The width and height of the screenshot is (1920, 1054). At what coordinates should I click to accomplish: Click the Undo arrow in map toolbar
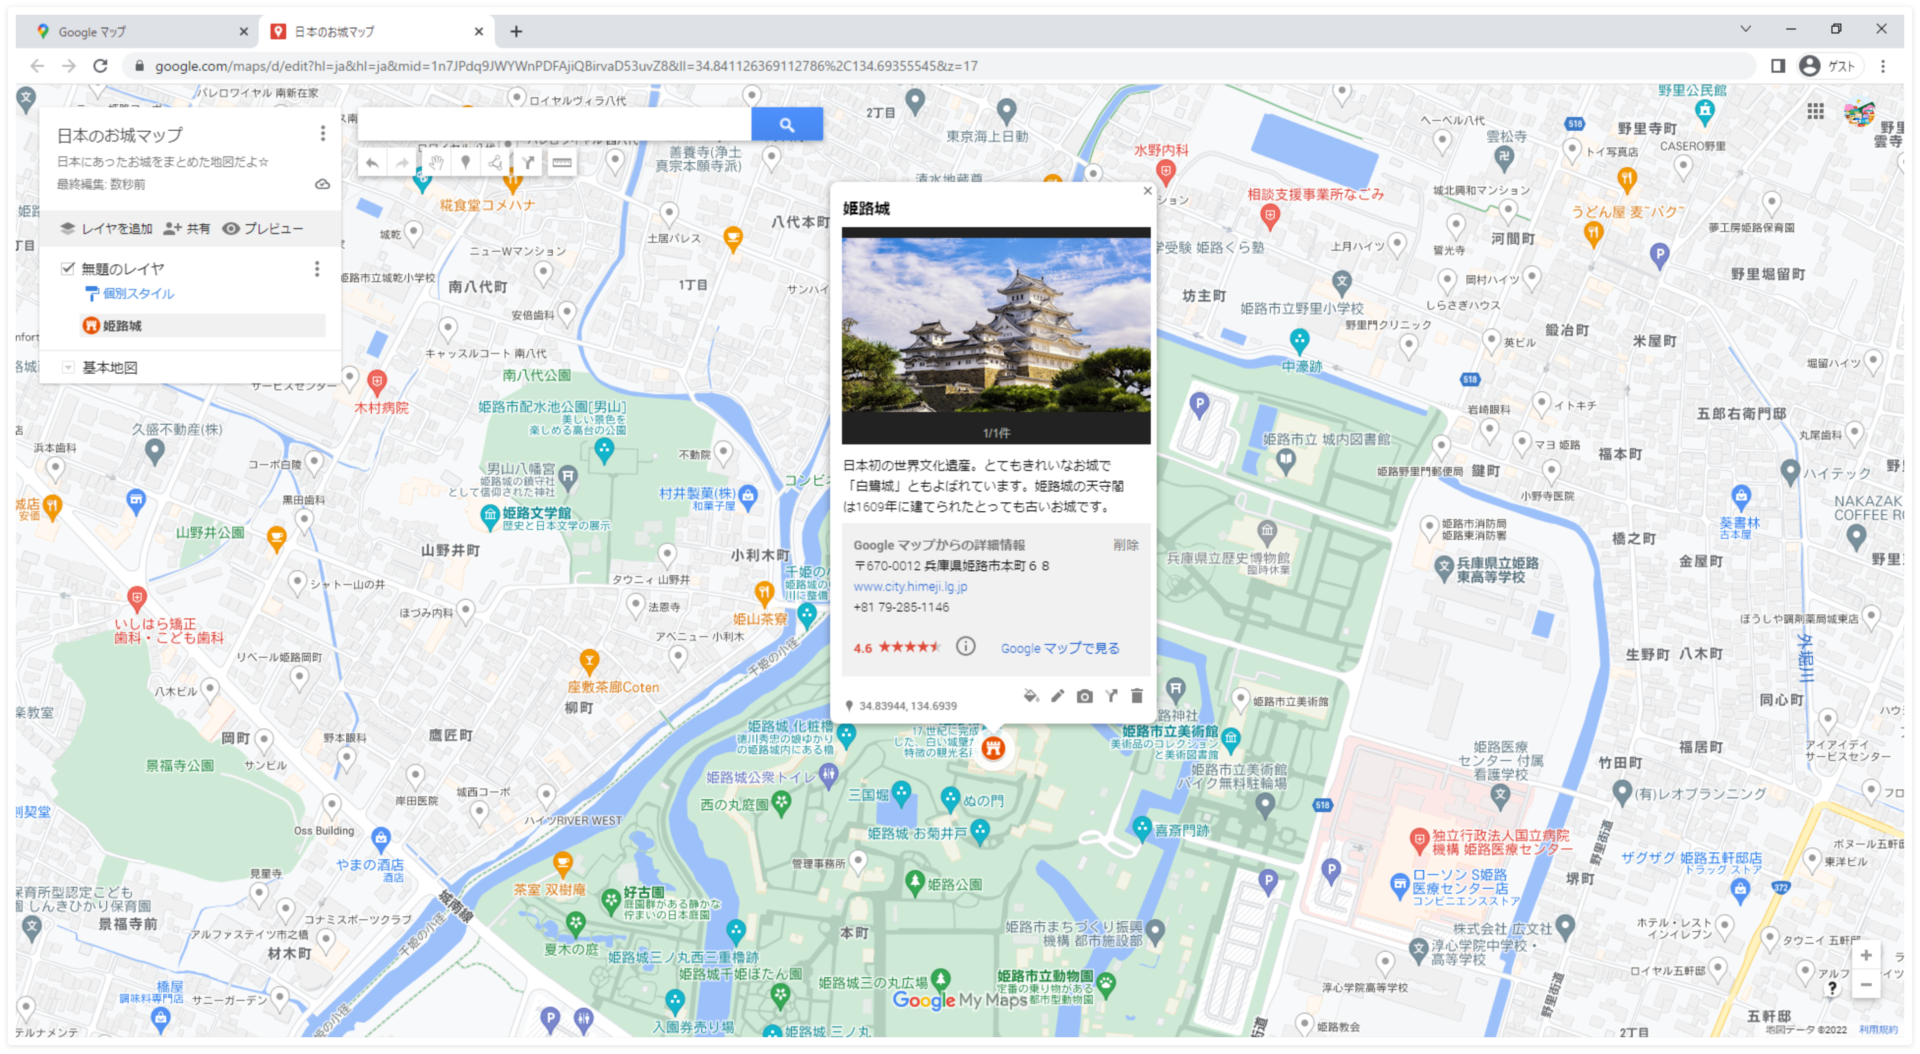(372, 163)
